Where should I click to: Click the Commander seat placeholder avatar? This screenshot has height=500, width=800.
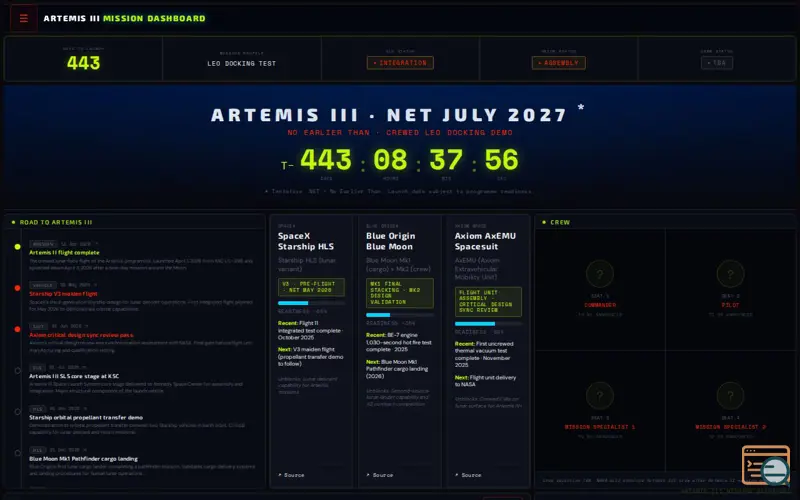(599, 274)
